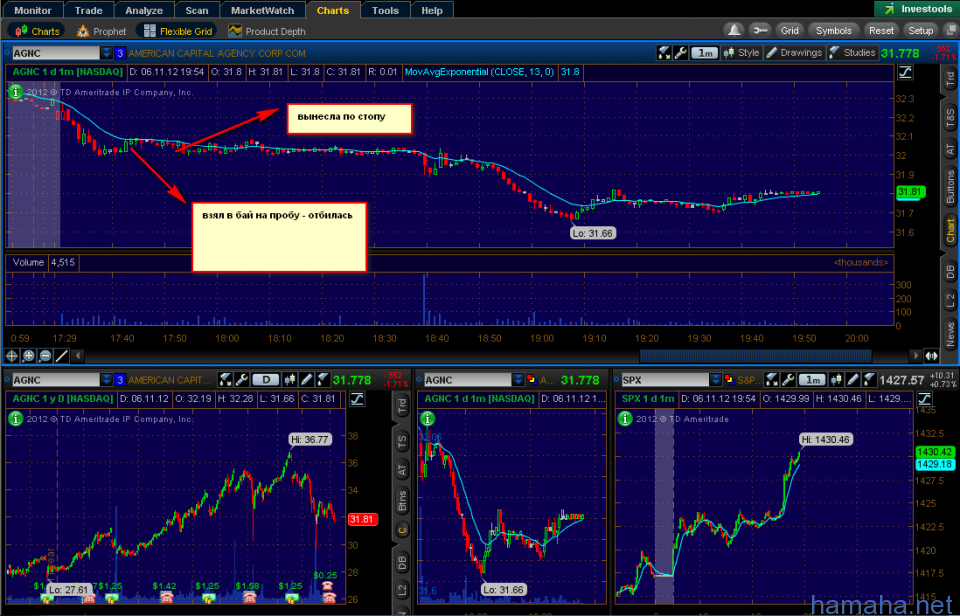Click the SPX chart style candles icon
Screen dimensions: 960x616
click(837, 380)
